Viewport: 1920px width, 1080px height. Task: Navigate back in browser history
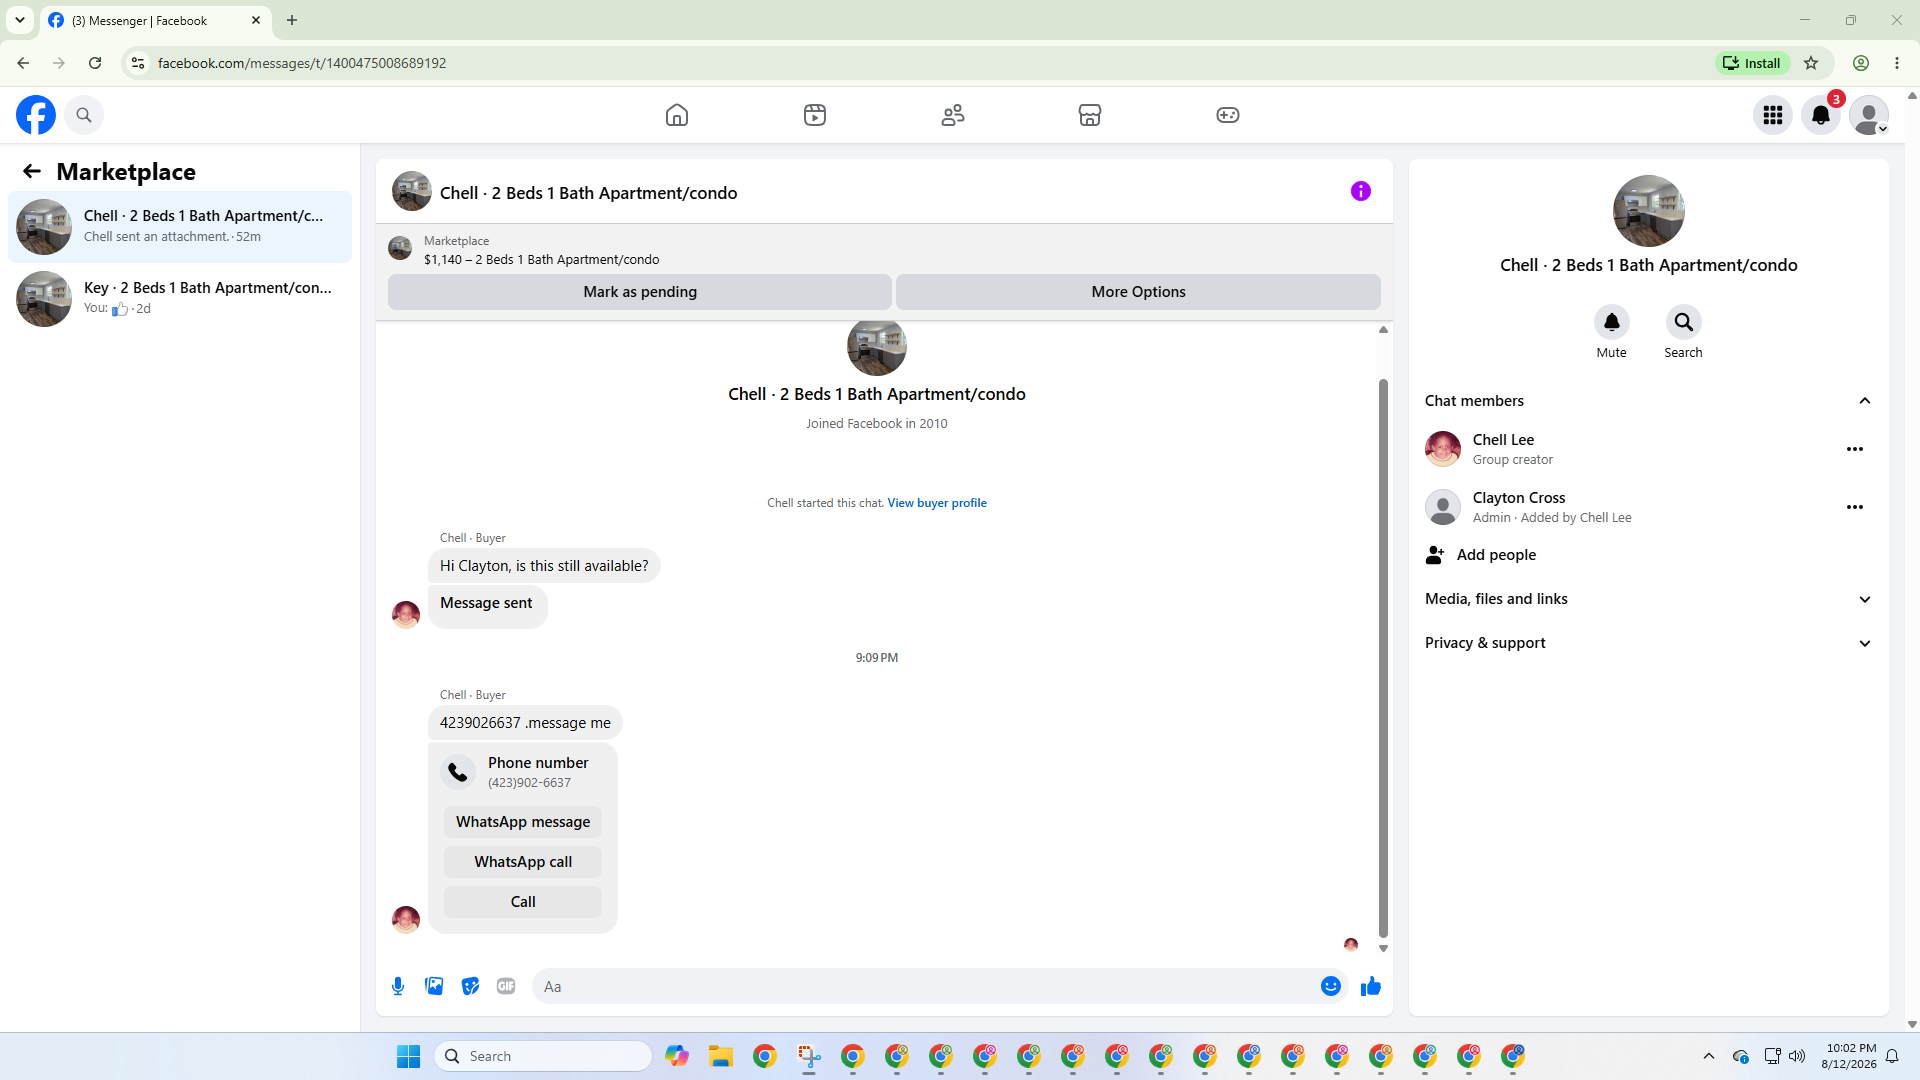pos(23,63)
